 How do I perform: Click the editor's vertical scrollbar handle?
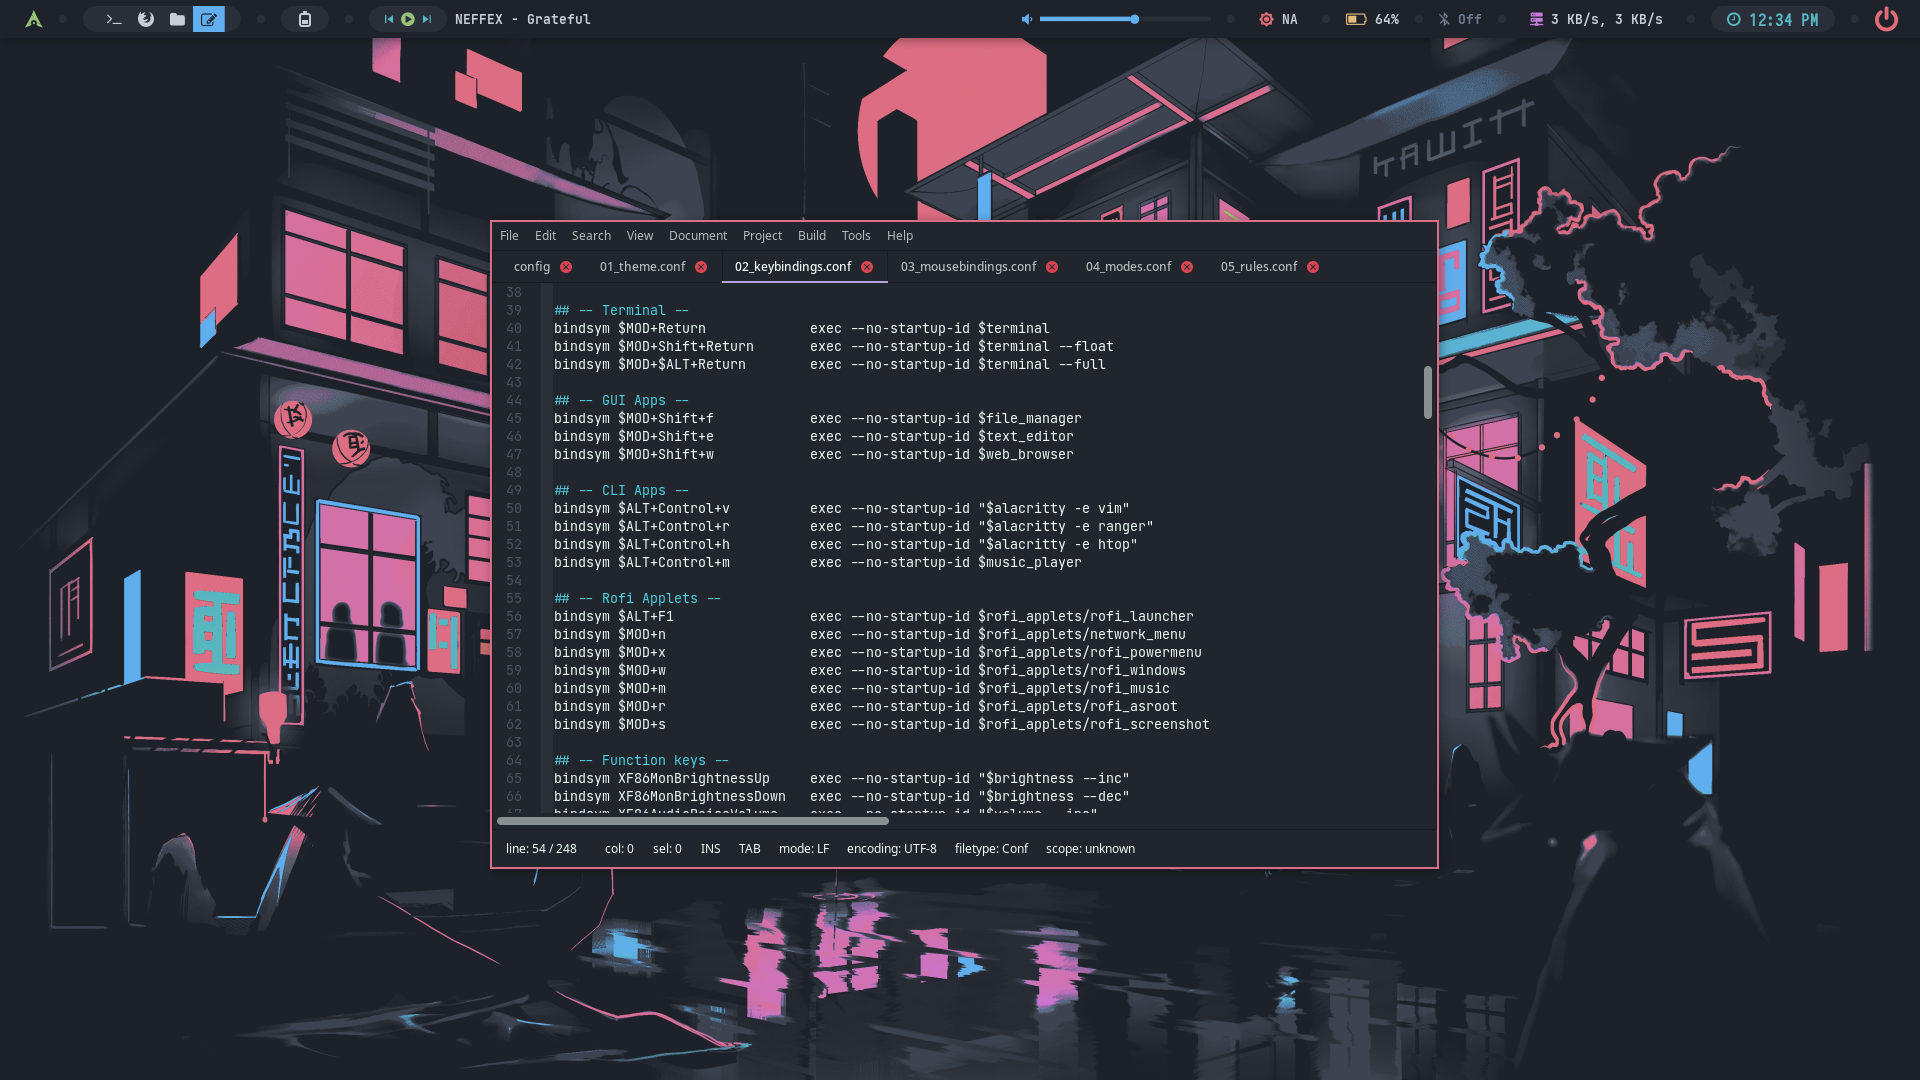point(1427,392)
